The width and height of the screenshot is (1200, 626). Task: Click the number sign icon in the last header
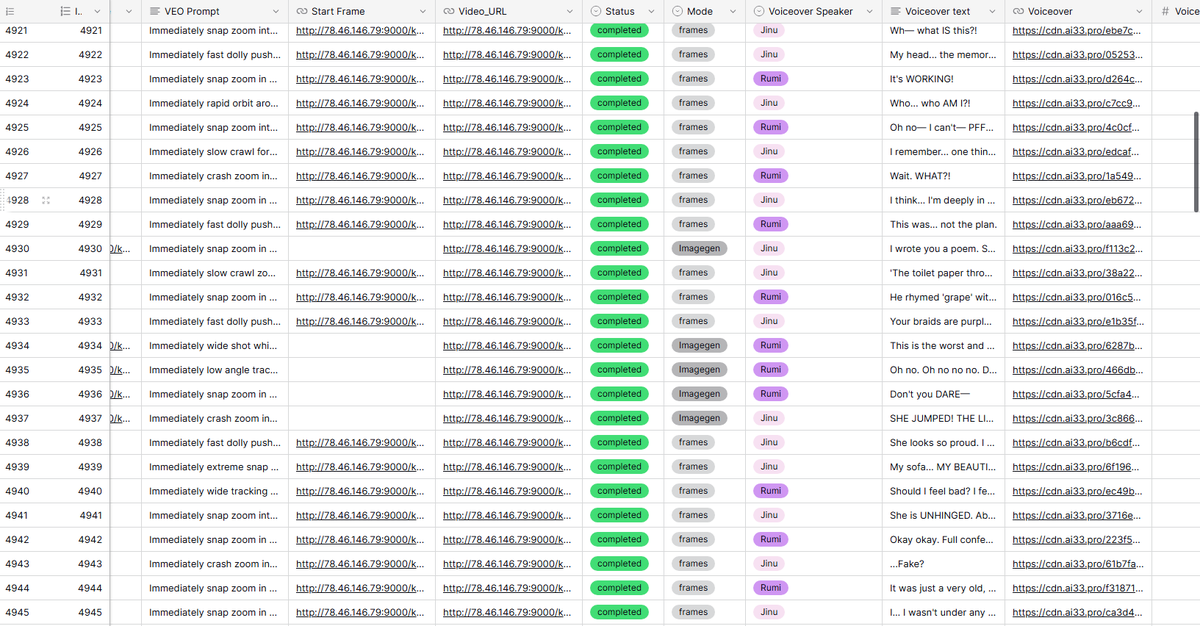pos(1167,11)
